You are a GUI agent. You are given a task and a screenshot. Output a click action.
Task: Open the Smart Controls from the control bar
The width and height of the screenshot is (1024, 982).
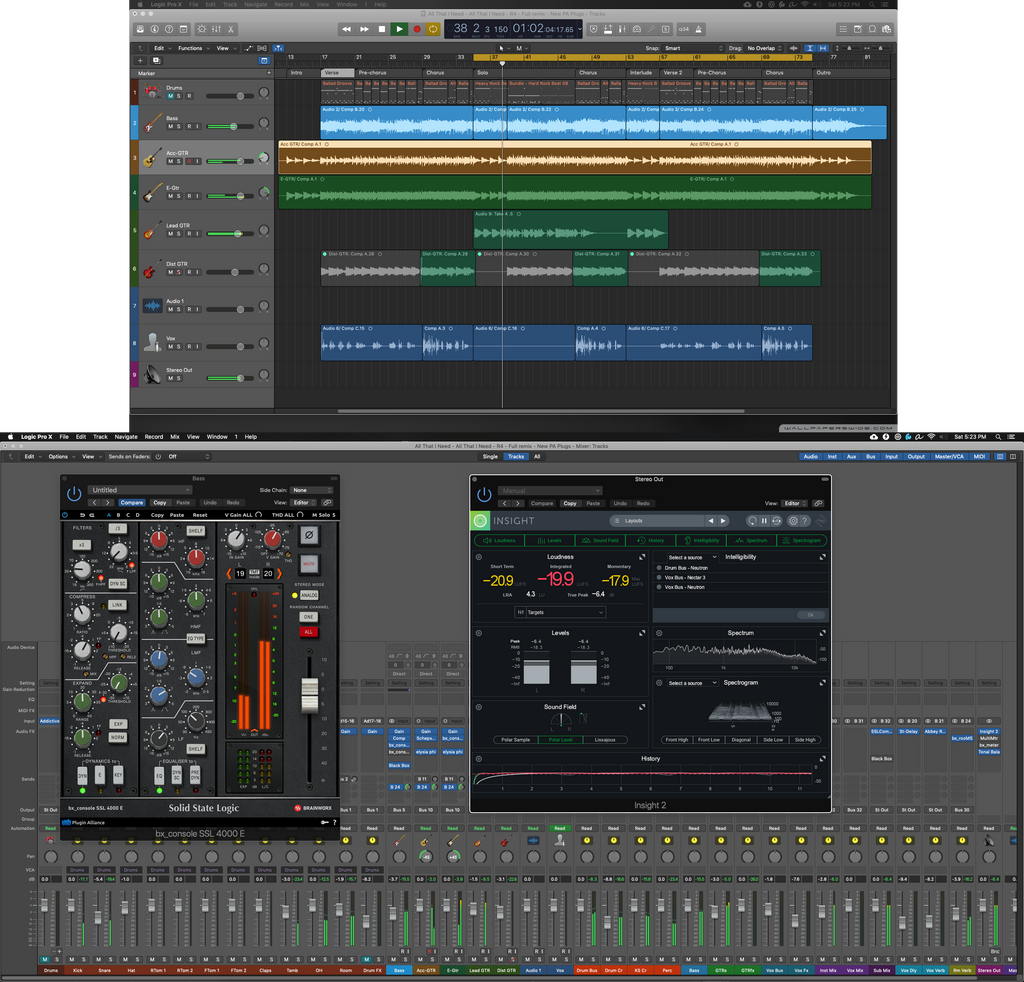[x=201, y=29]
